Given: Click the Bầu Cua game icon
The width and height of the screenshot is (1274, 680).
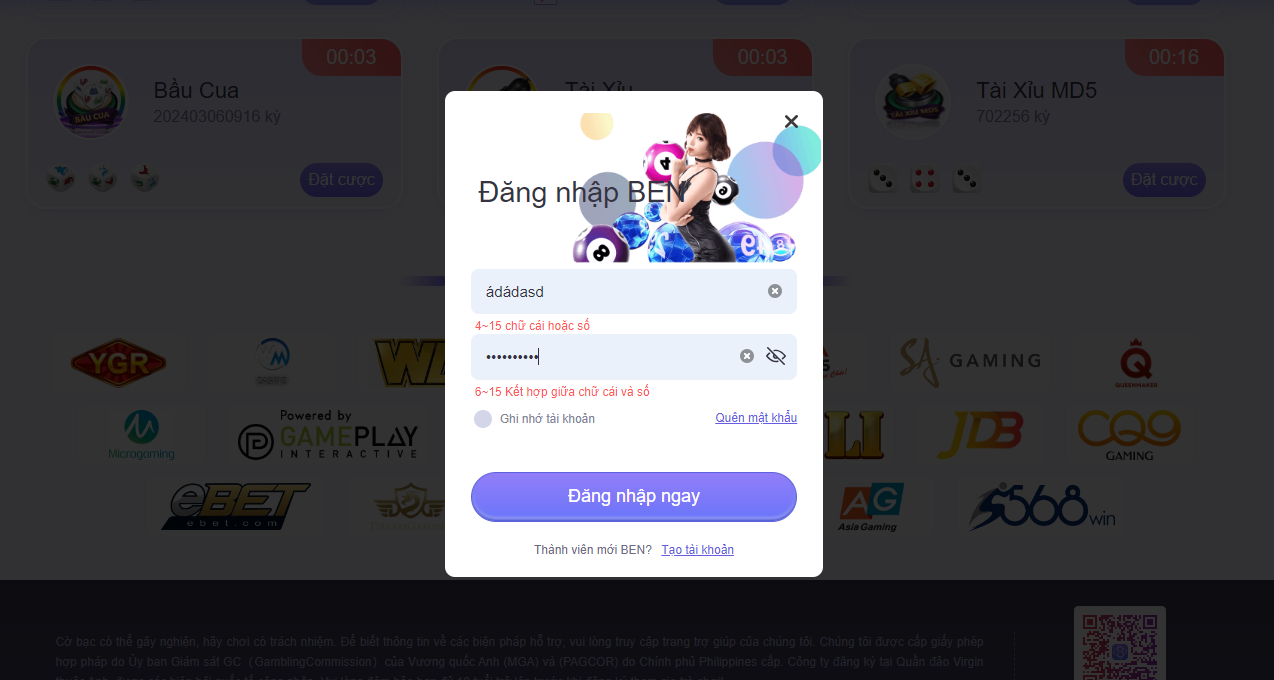Looking at the screenshot, I should point(91,101).
